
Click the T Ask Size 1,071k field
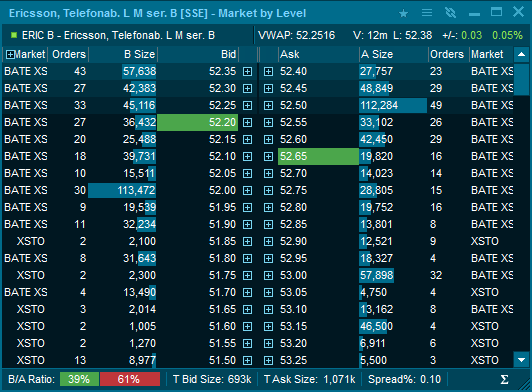tap(309, 379)
